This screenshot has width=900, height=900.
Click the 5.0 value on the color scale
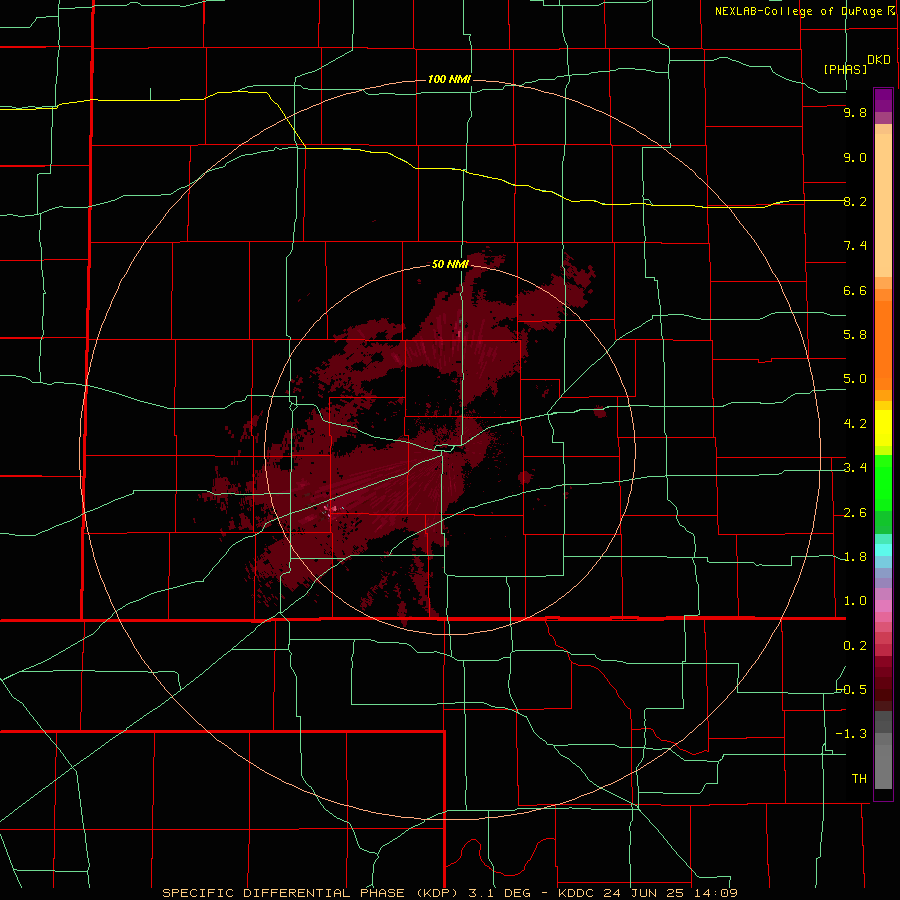click(855, 379)
